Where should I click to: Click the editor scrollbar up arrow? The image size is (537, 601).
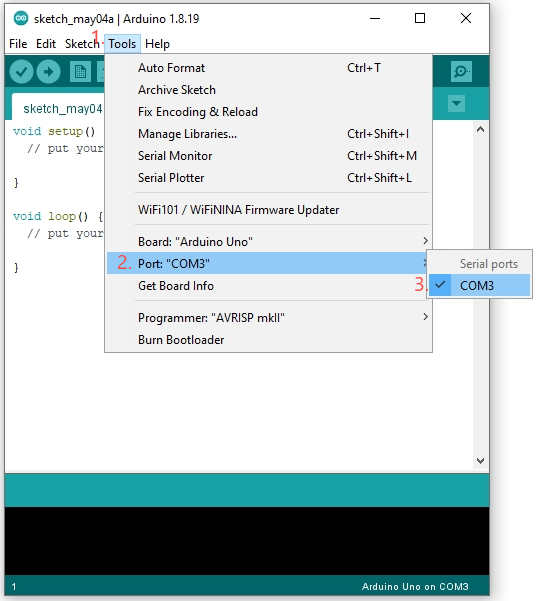480,130
